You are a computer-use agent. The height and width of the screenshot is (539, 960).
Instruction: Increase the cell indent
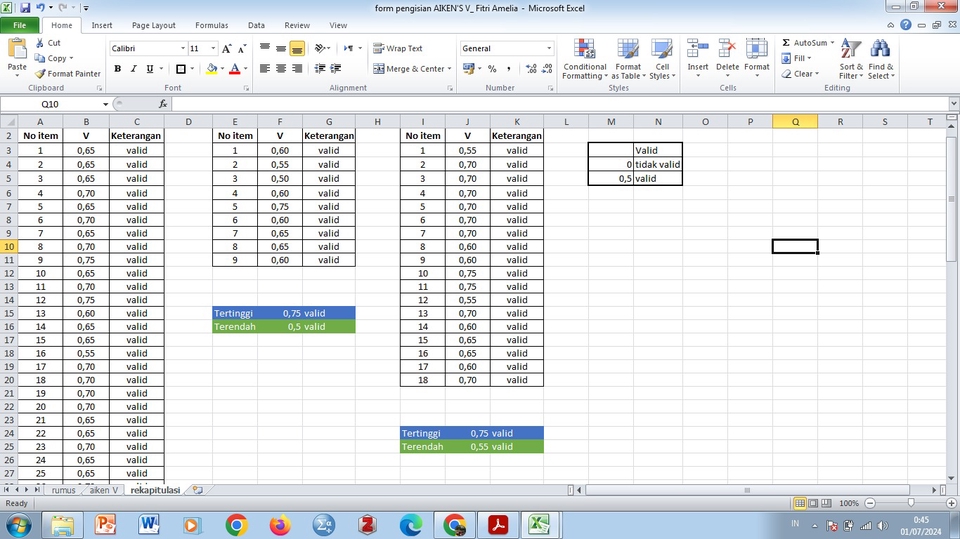tap(336, 69)
